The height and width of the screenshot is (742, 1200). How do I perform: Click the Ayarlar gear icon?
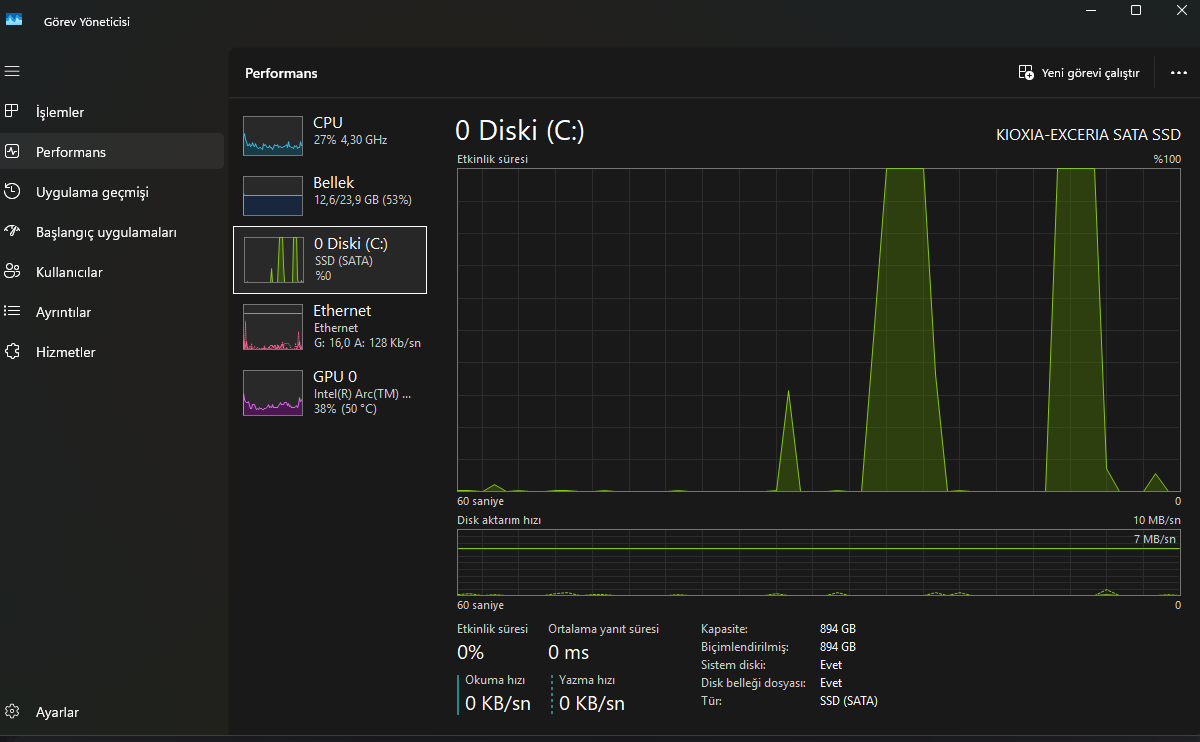pos(12,712)
